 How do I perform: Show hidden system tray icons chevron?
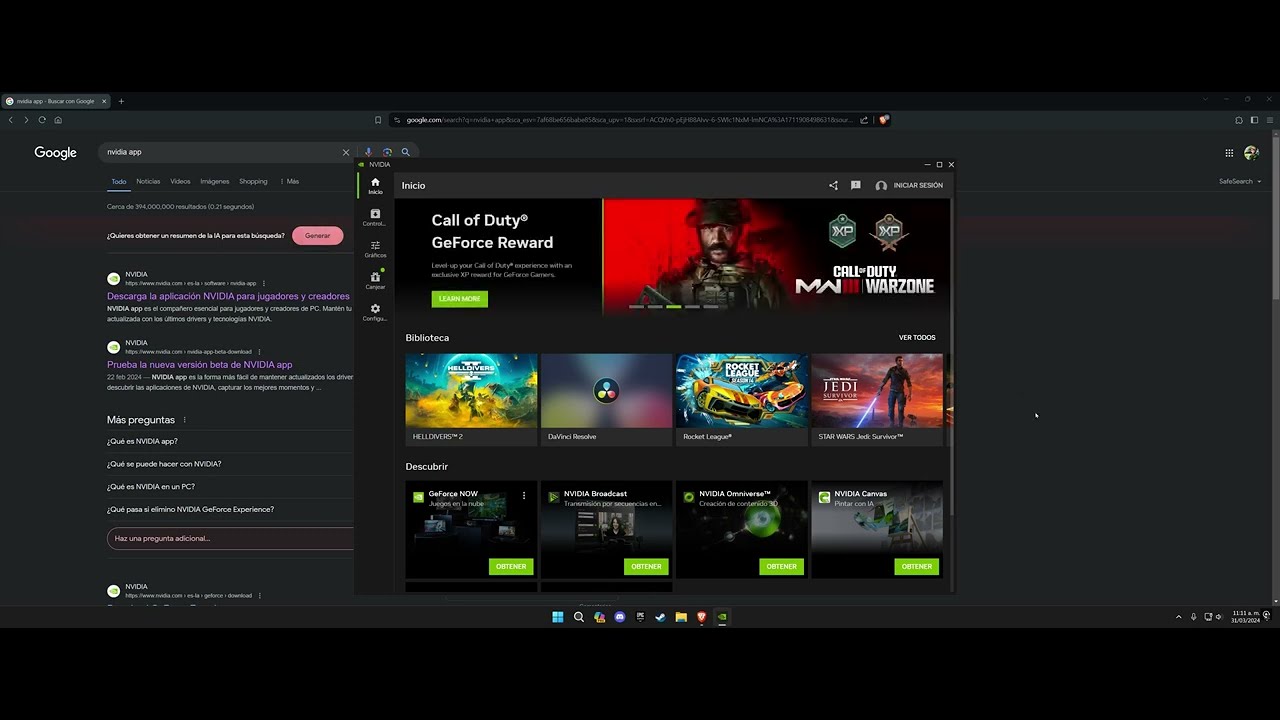1178,617
